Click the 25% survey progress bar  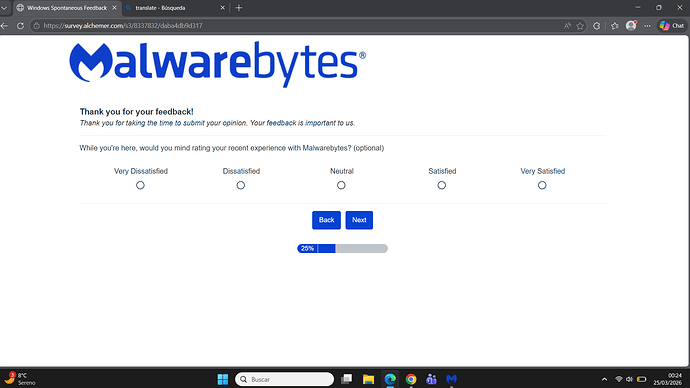tap(342, 249)
